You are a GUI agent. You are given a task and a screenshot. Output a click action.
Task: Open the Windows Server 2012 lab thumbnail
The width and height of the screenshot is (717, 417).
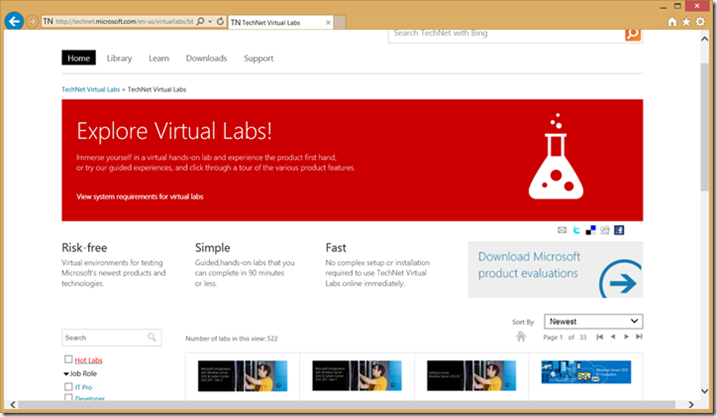[x=586, y=372]
